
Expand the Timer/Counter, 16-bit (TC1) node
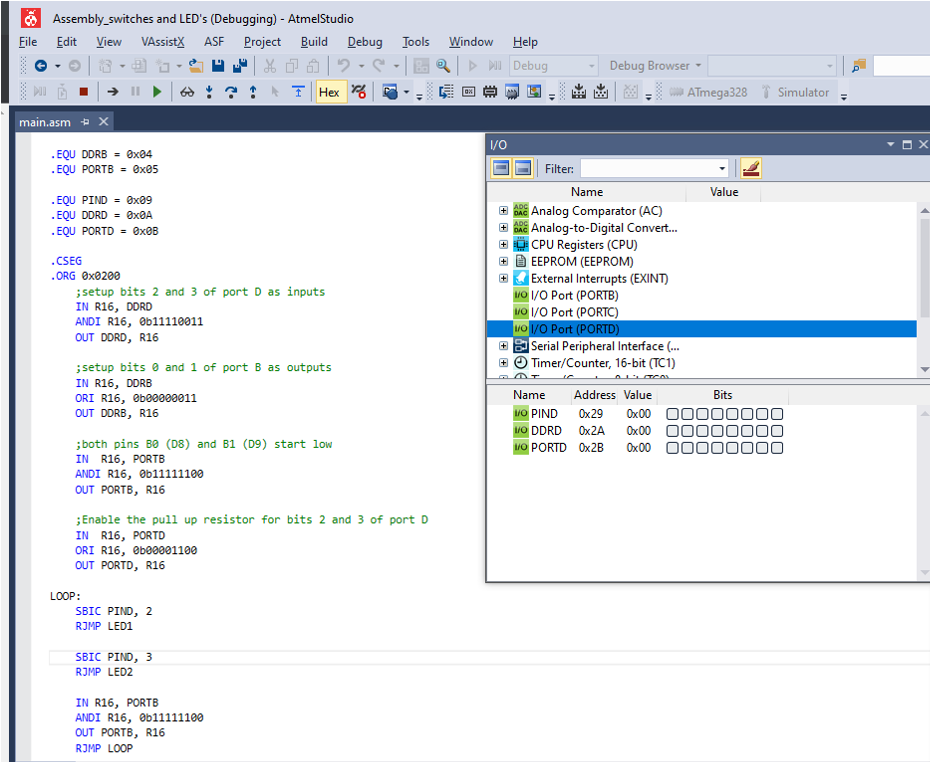[503, 362]
